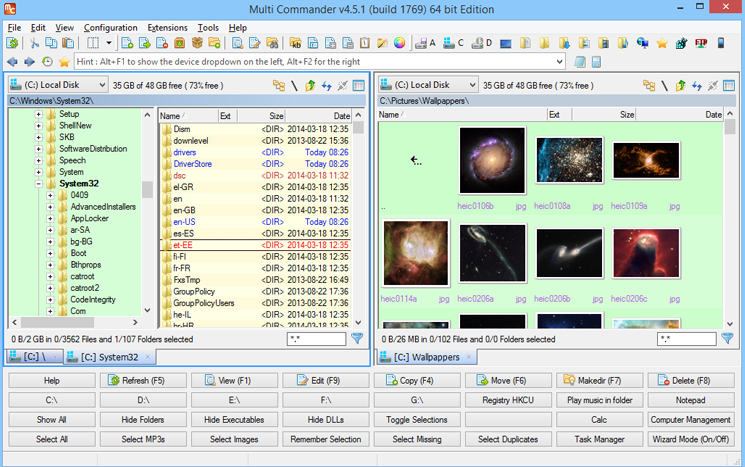The height and width of the screenshot is (467, 745).
Task: Click the view file magnifier icon
Action: (x=237, y=43)
